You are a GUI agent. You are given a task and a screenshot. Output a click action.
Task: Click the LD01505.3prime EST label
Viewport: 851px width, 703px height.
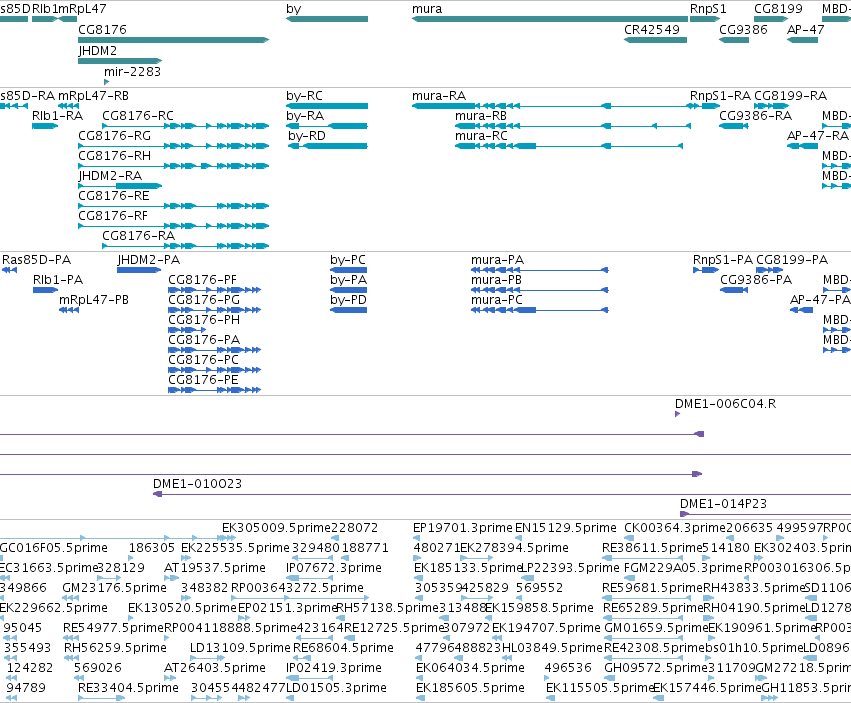tap(336, 688)
